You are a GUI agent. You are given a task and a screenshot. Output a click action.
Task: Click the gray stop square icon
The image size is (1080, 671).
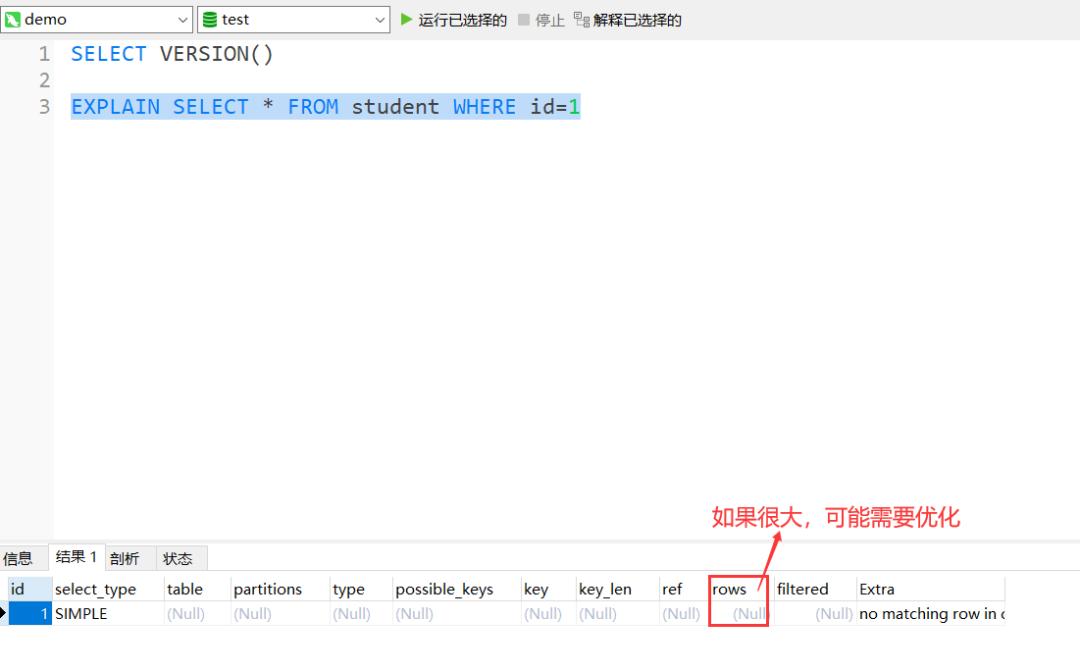coord(523,19)
